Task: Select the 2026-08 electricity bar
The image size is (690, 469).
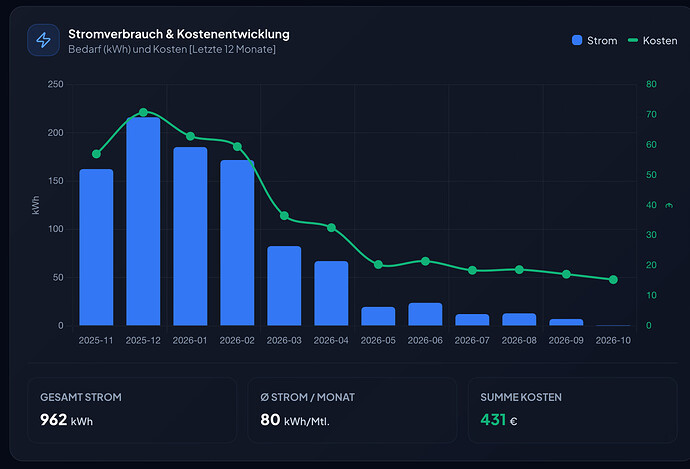Action: 519,319
